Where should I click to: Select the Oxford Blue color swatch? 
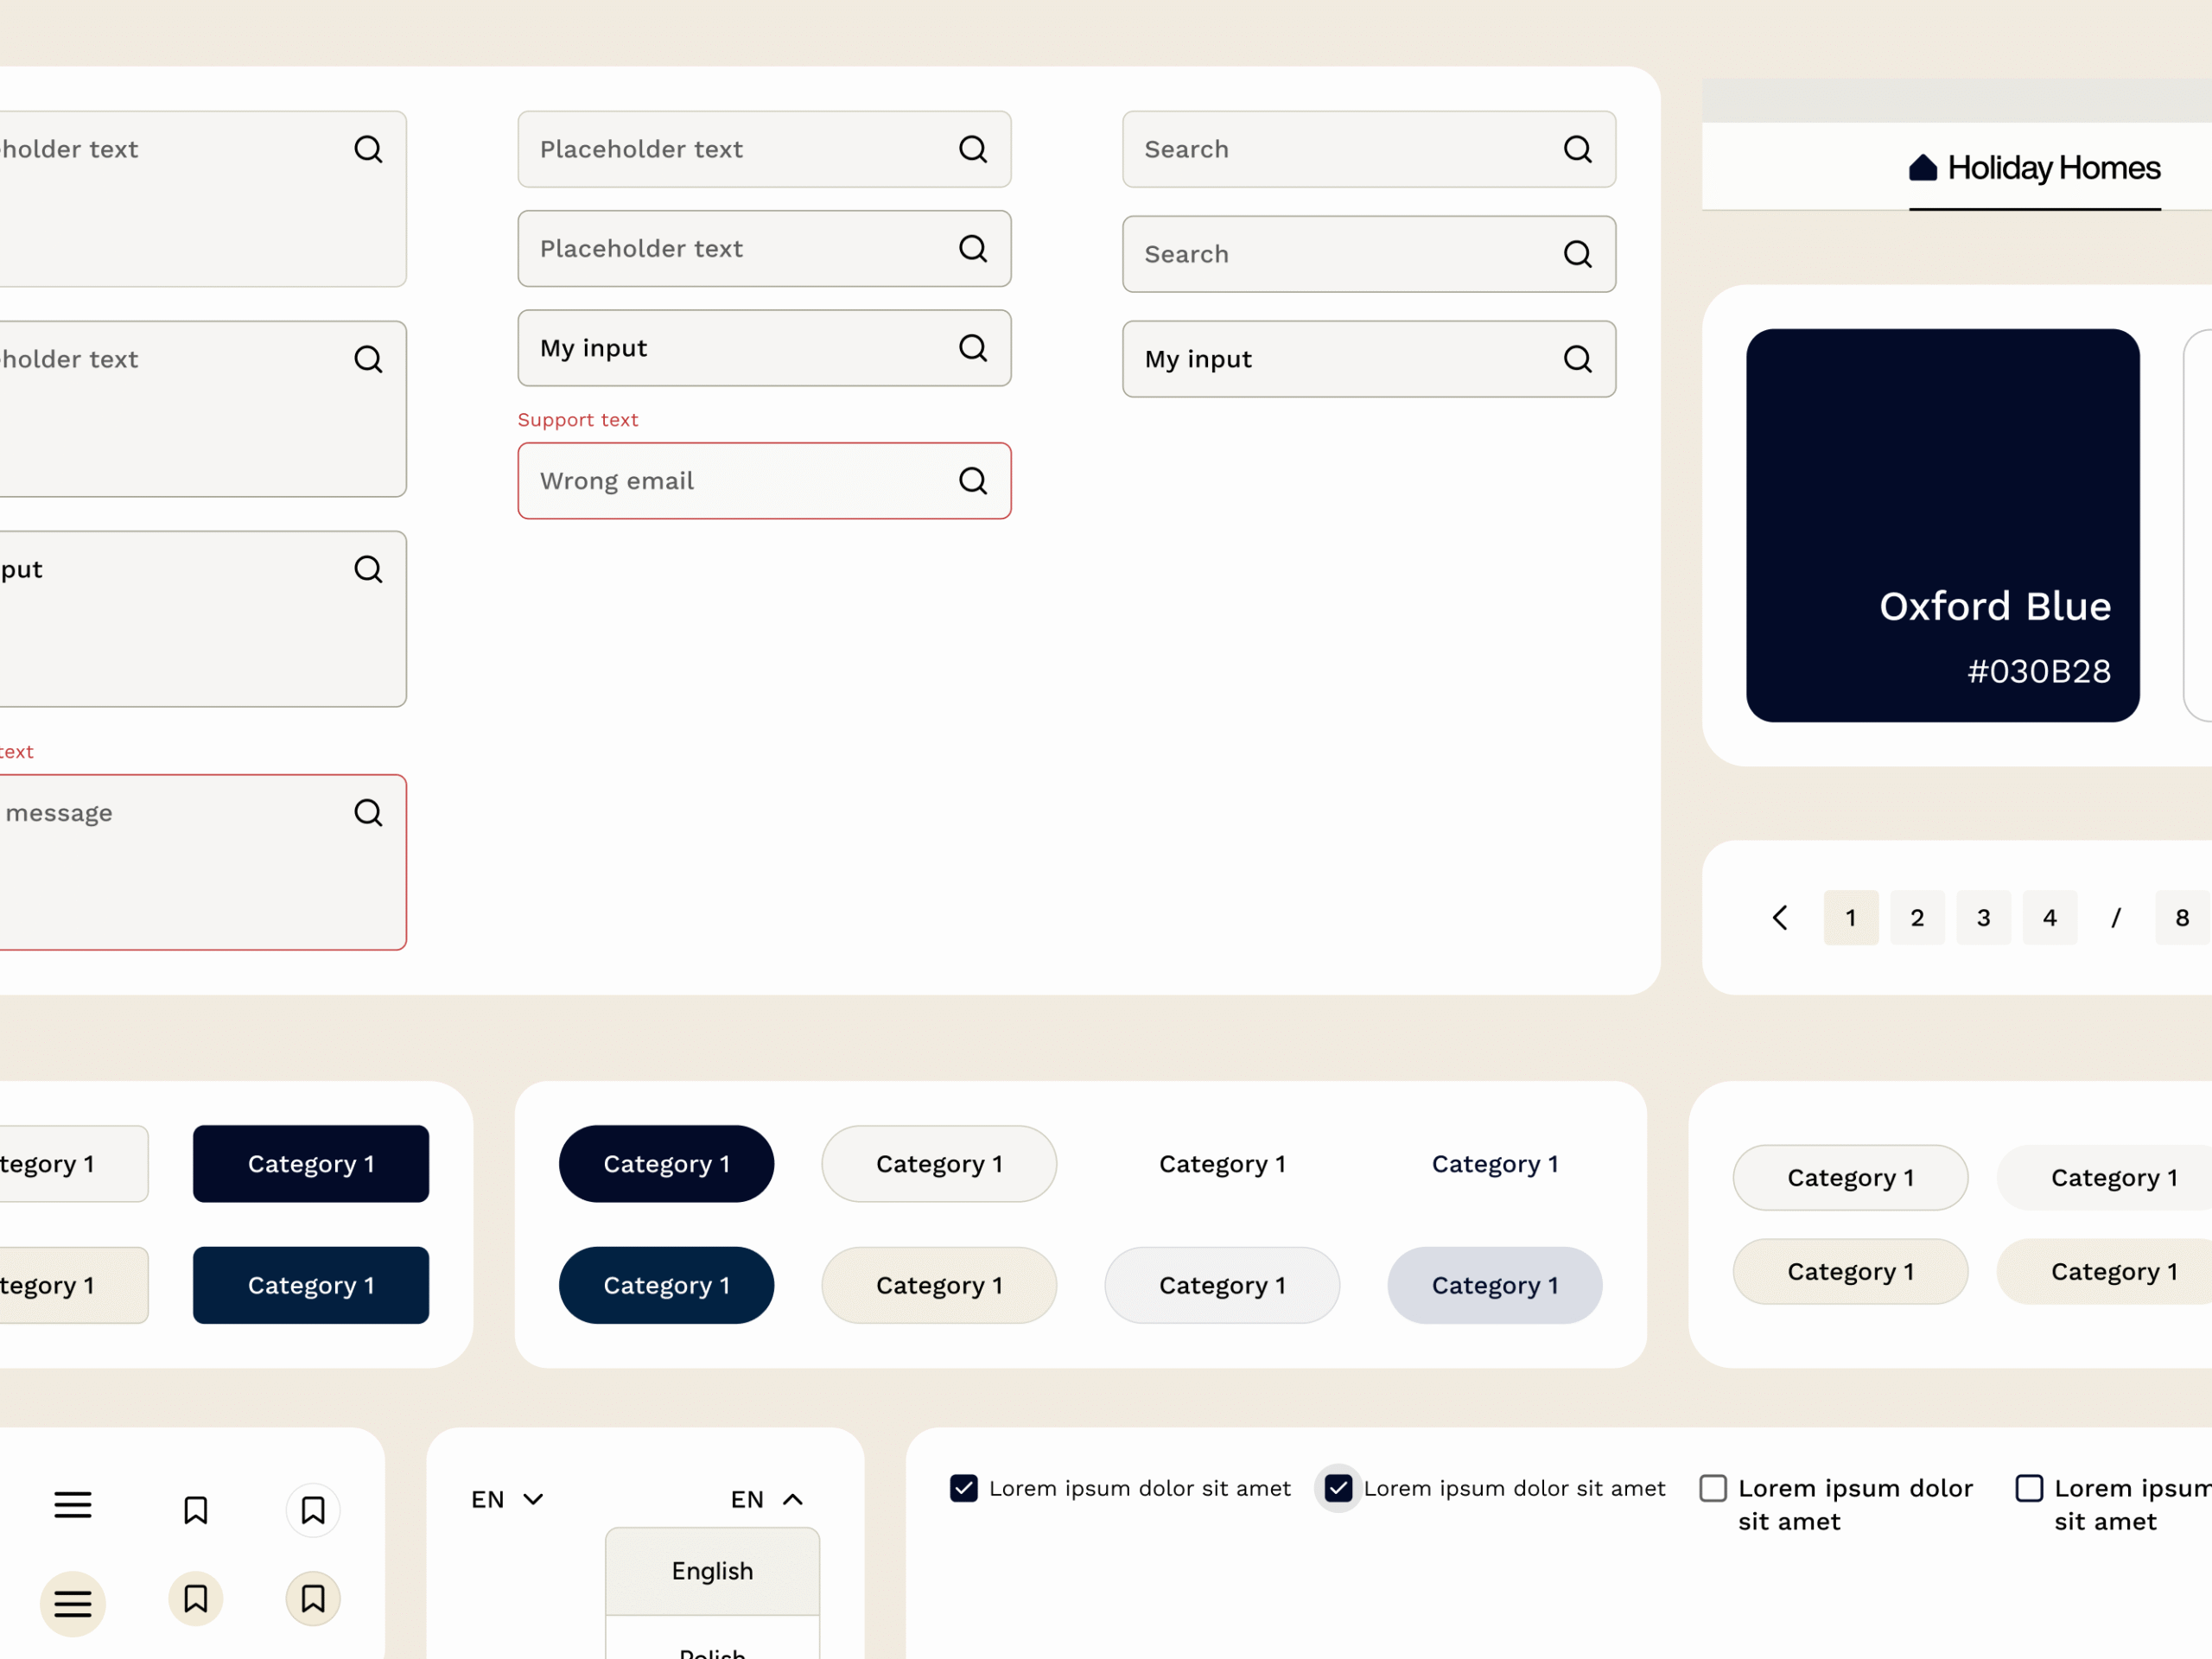1943,525
